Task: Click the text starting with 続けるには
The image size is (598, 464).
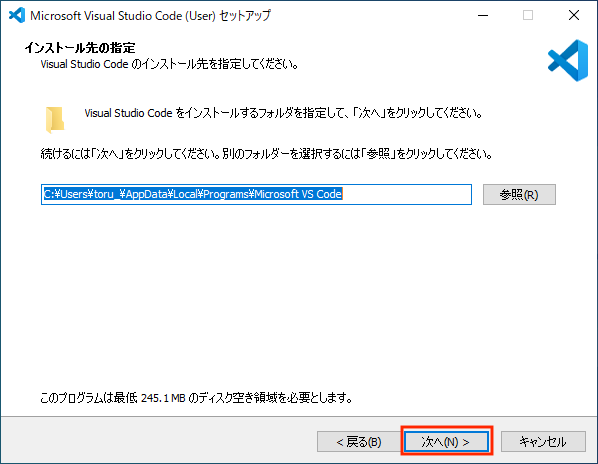Action: [x=266, y=154]
